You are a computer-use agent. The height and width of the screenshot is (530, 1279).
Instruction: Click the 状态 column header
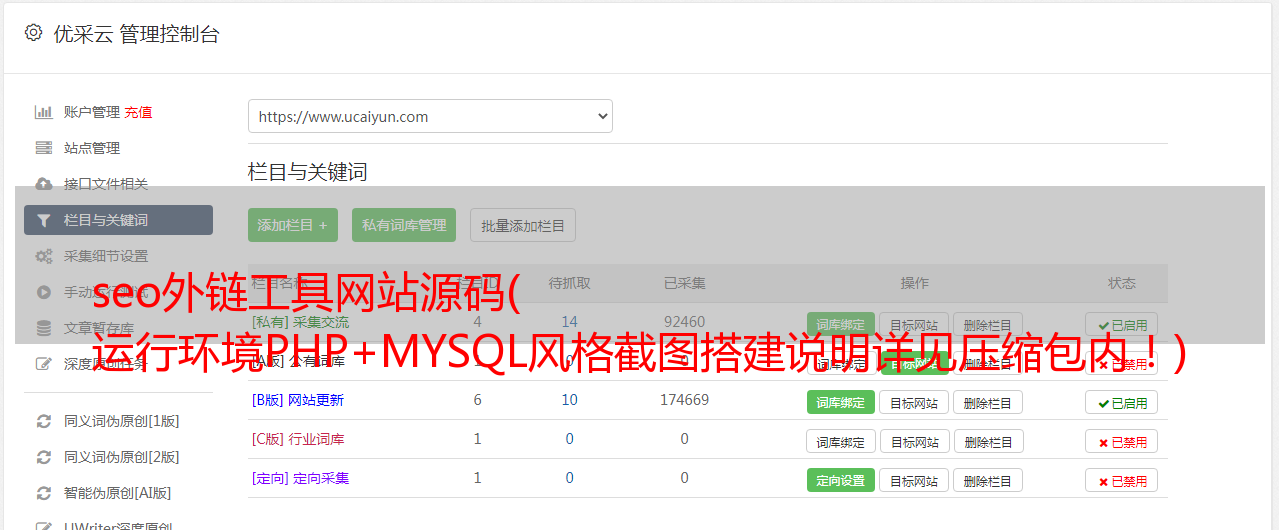coord(1122,283)
